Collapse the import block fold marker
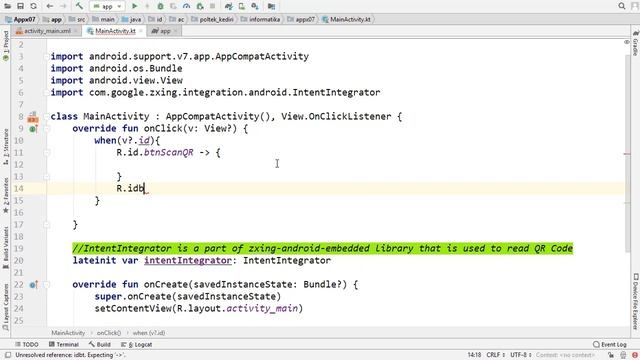Image resolution: width=640 pixels, height=360 pixels. click(x=47, y=57)
